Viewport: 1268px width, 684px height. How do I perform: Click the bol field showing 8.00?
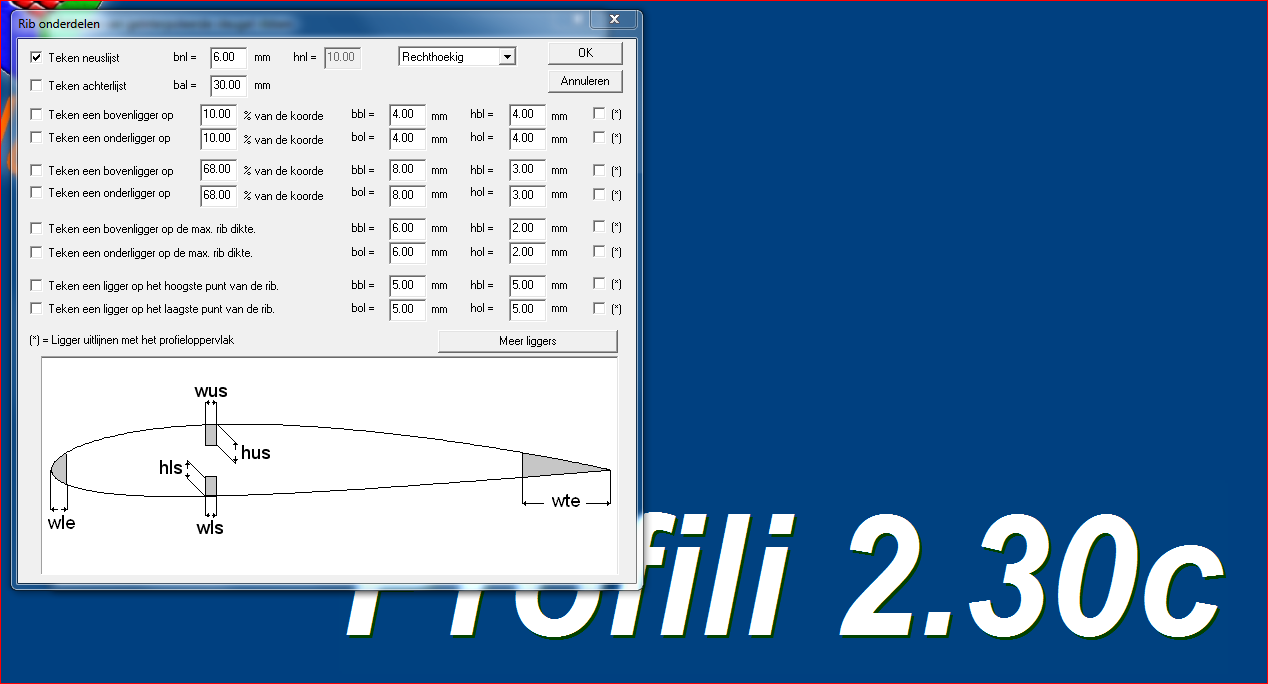[x=408, y=194]
